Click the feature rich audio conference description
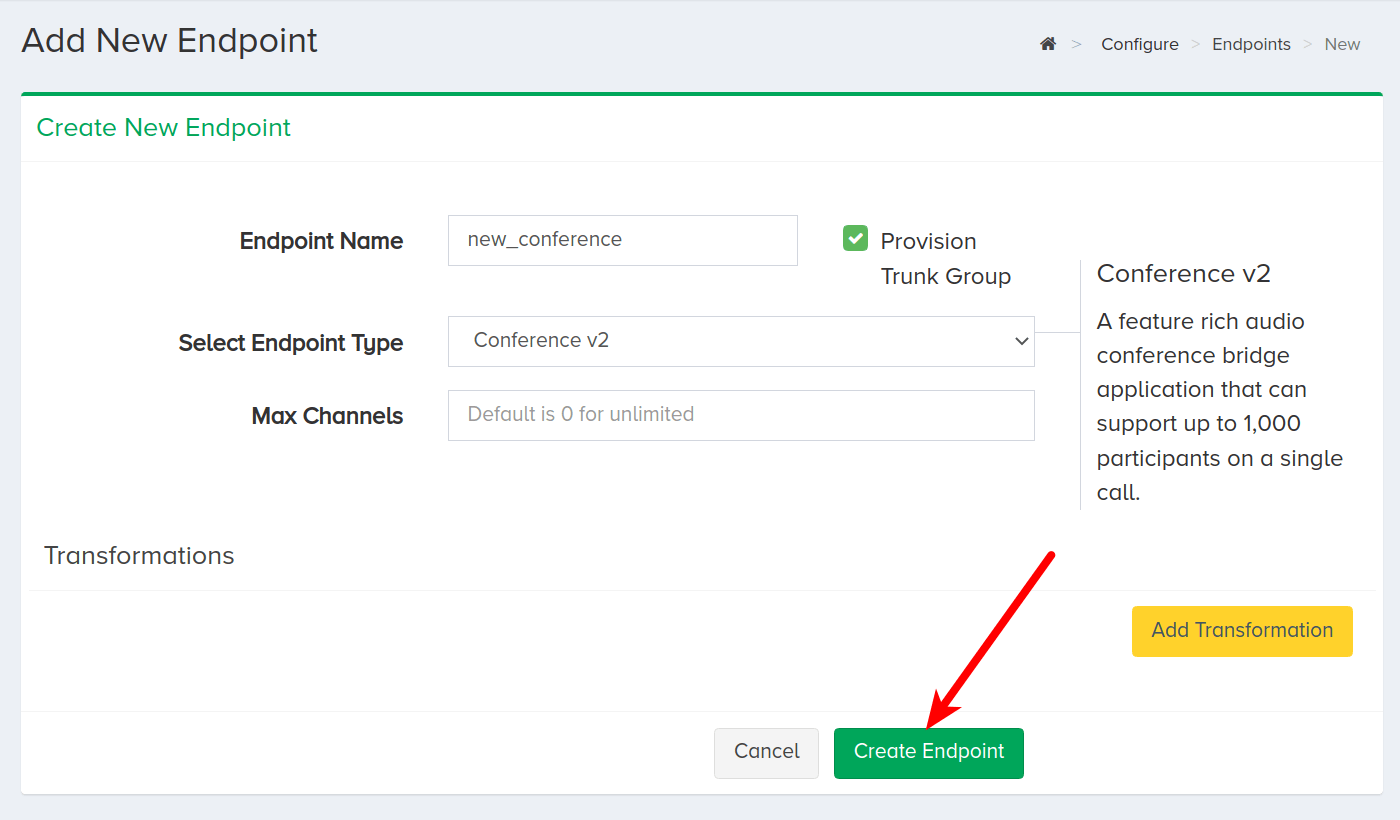Image resolution: width=1400 pixels, height=820 pixels. coord(1220,407)
